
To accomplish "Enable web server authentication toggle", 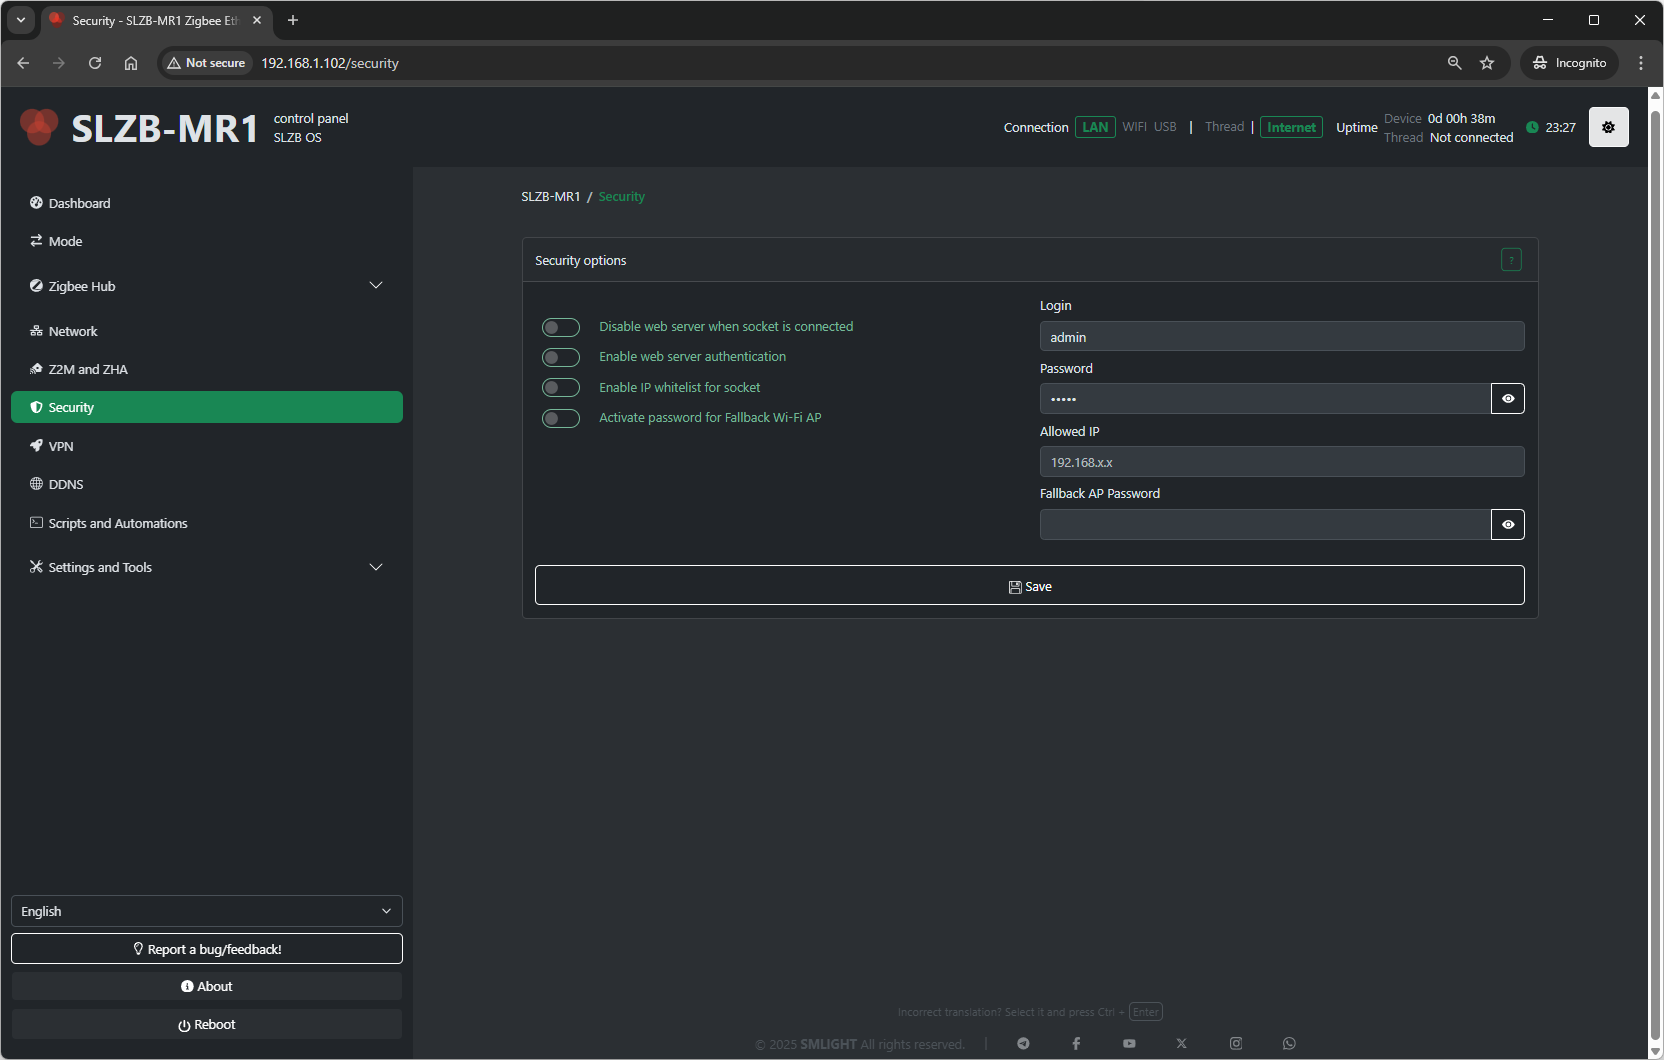I will [561, 357].
